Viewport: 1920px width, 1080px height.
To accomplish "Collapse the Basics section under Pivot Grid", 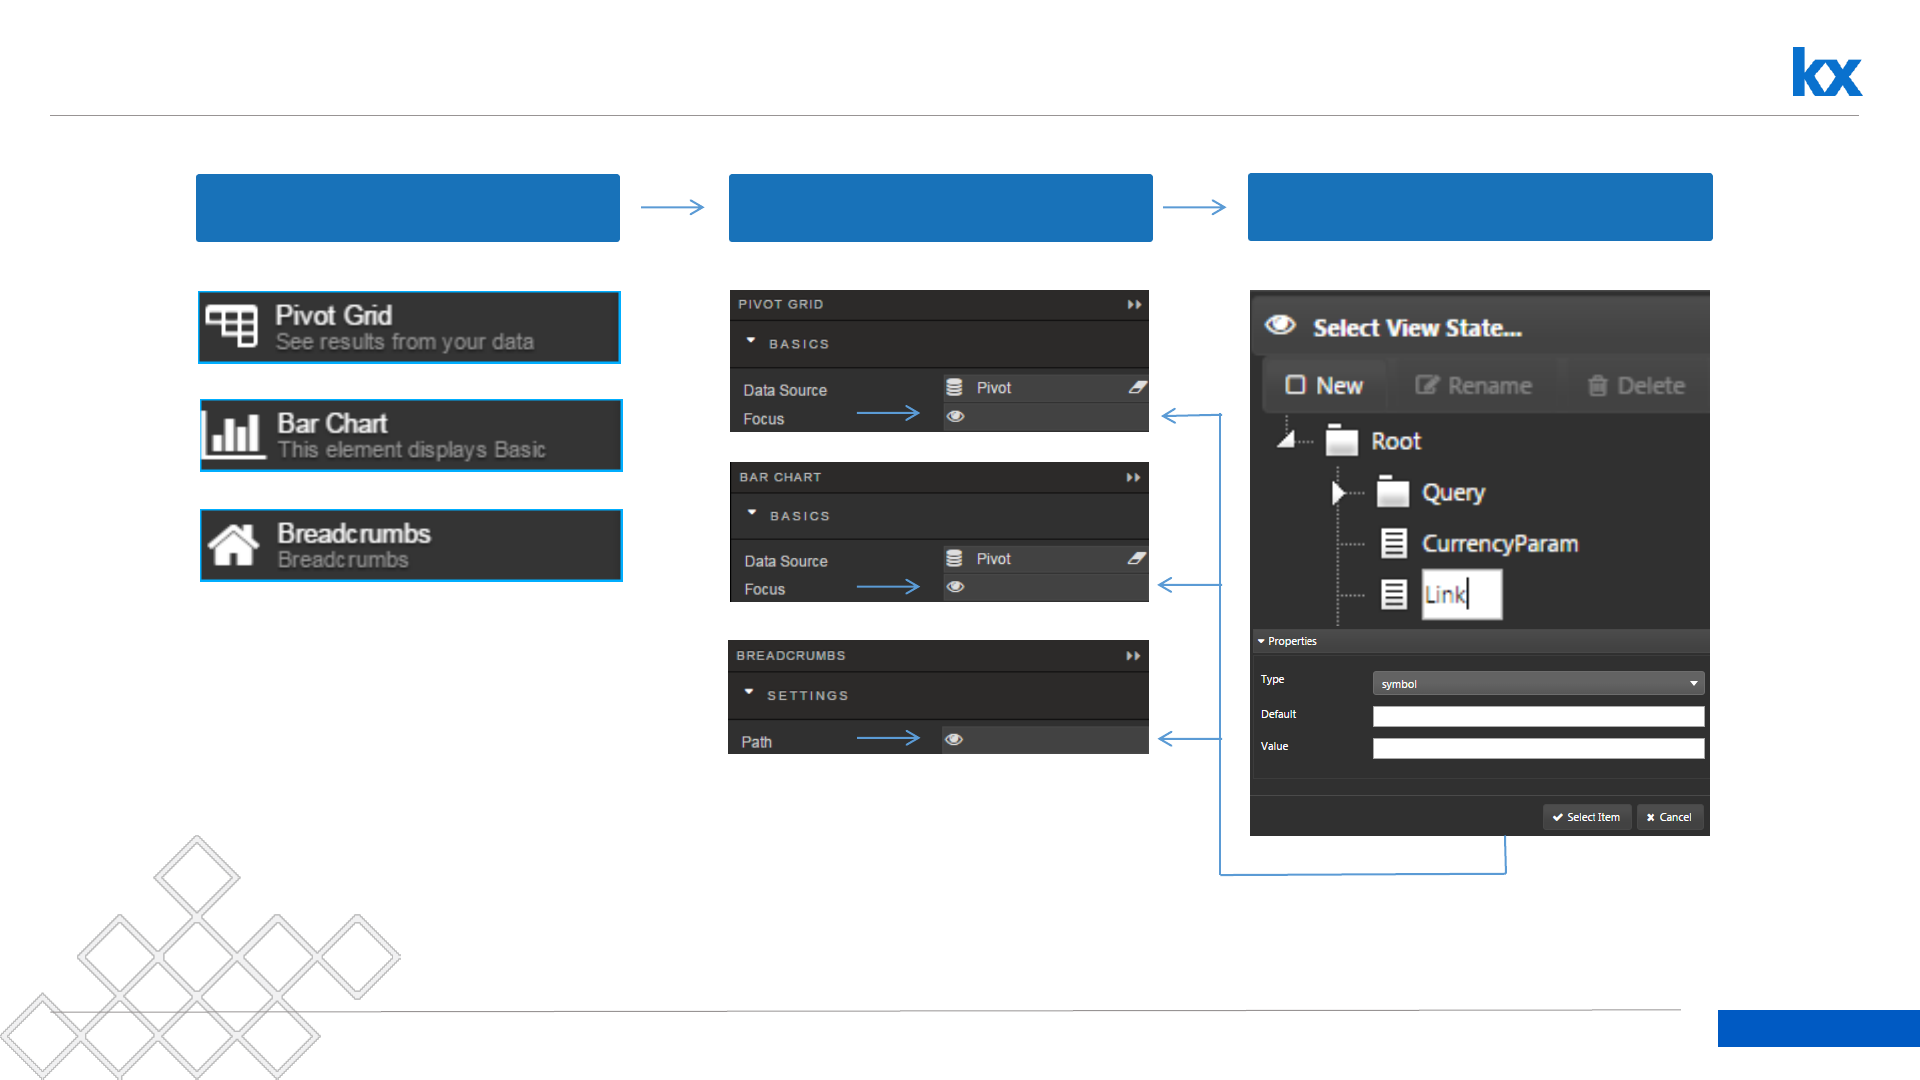I will point(751,342).
